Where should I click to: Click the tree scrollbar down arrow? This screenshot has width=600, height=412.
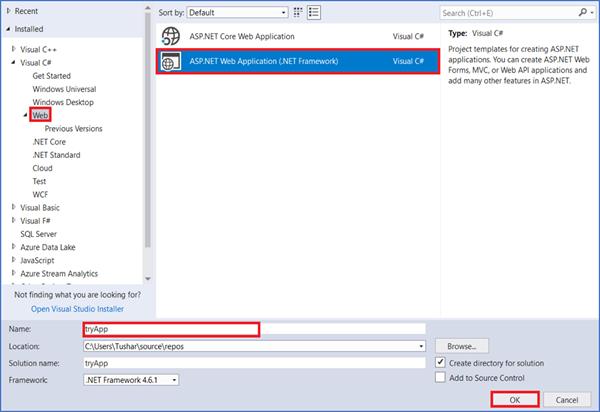tap(148, 279)
